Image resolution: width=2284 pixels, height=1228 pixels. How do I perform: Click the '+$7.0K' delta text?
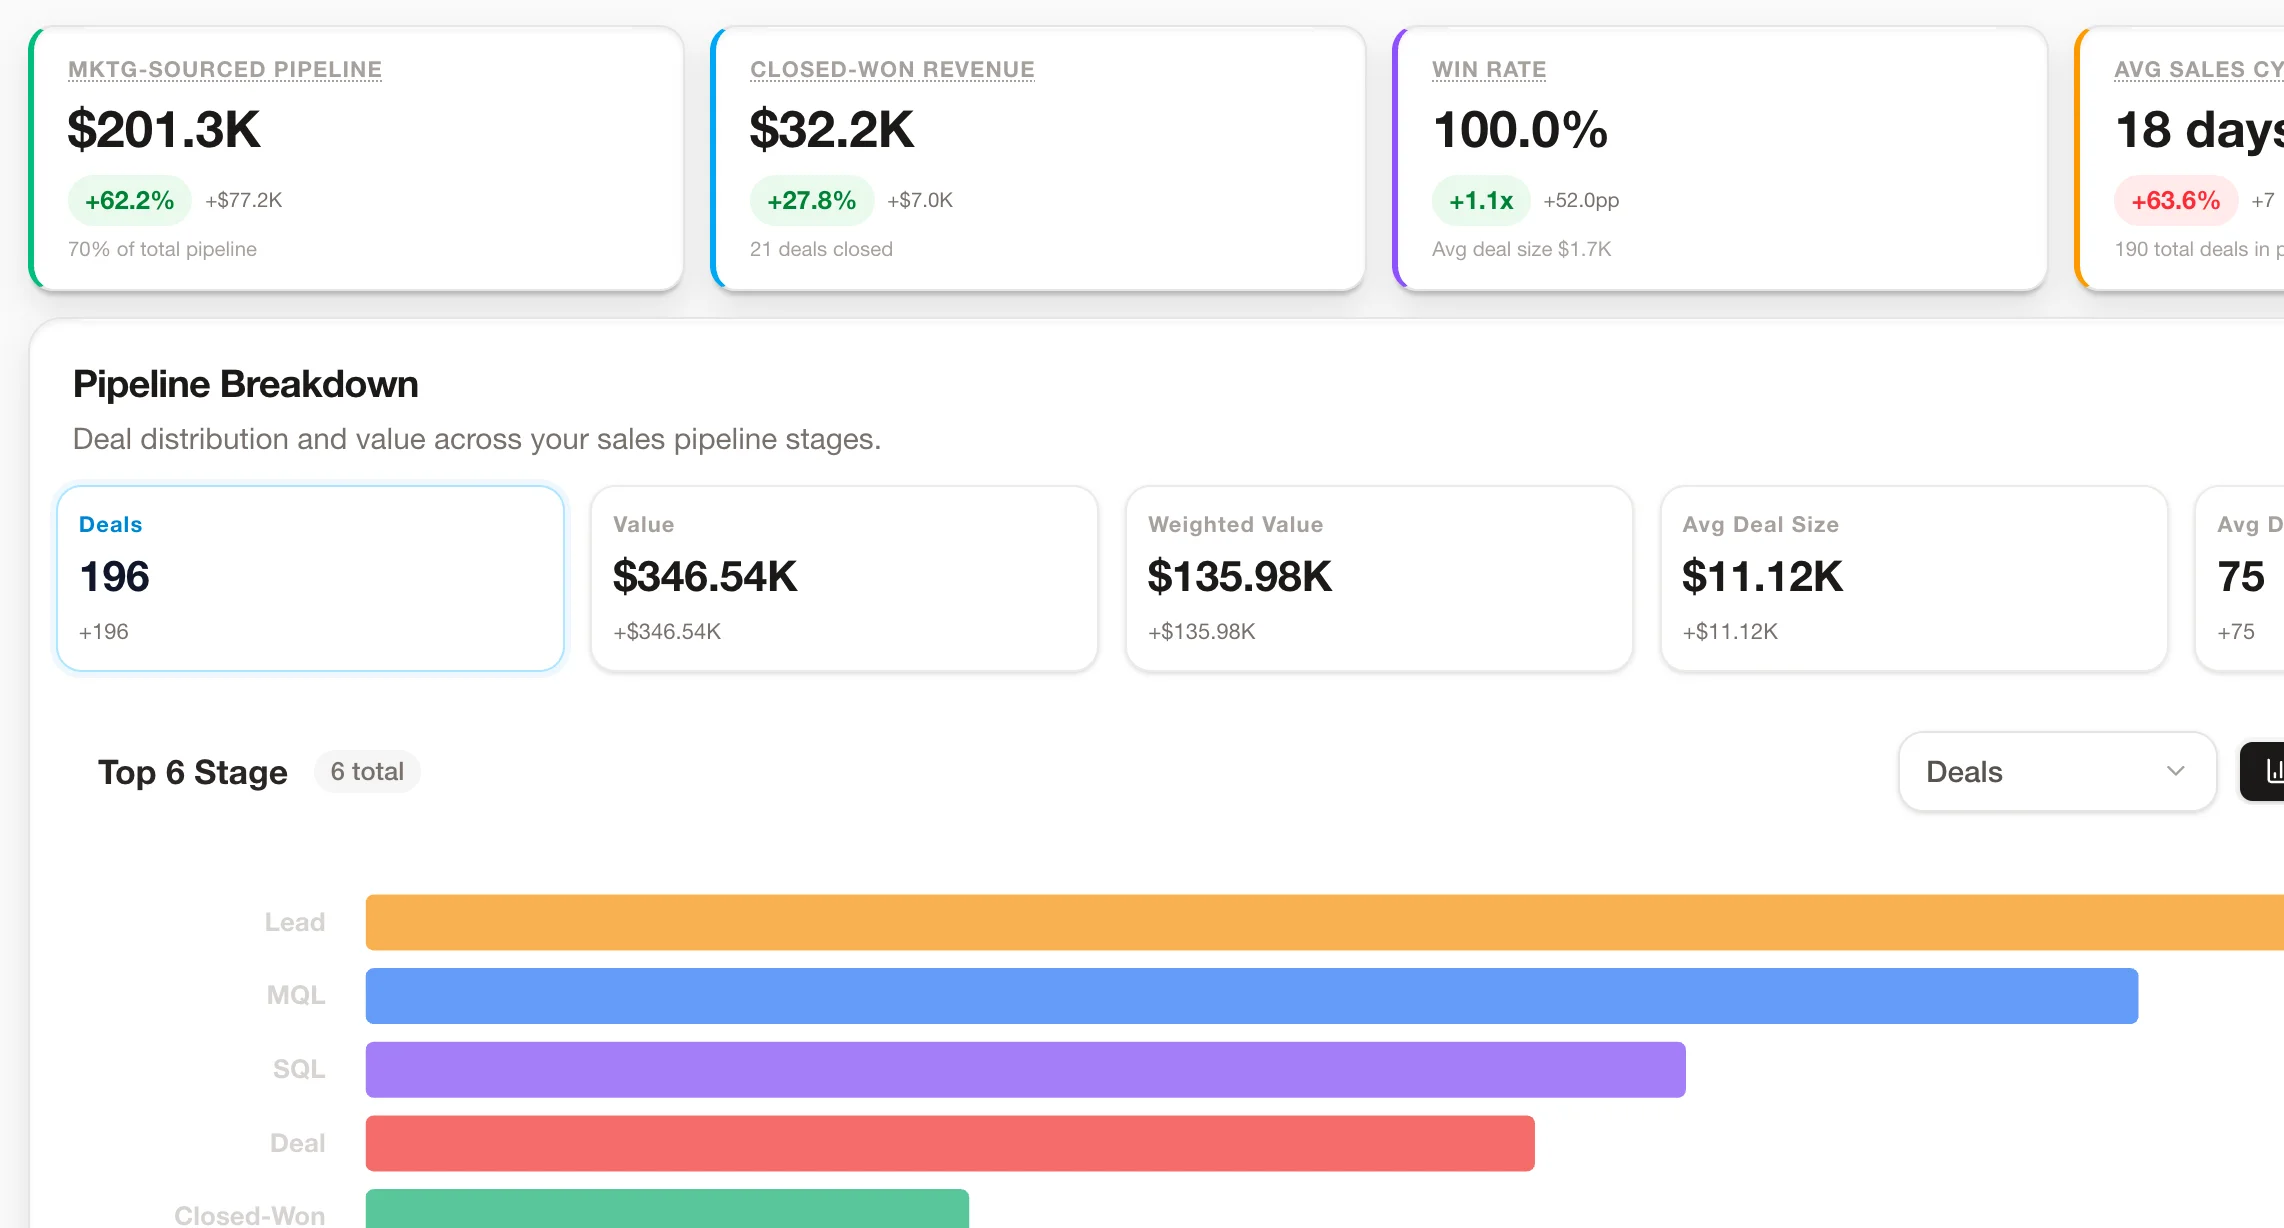pos(920,200)
